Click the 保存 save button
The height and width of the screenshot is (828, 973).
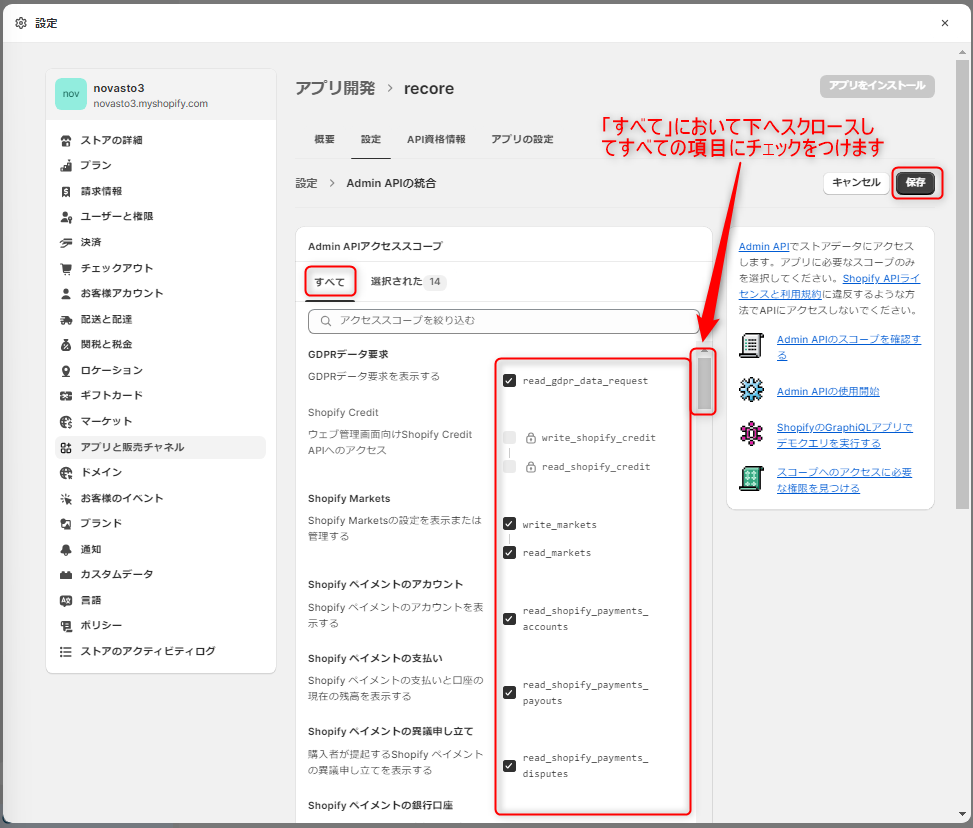[x=915, y=182]
